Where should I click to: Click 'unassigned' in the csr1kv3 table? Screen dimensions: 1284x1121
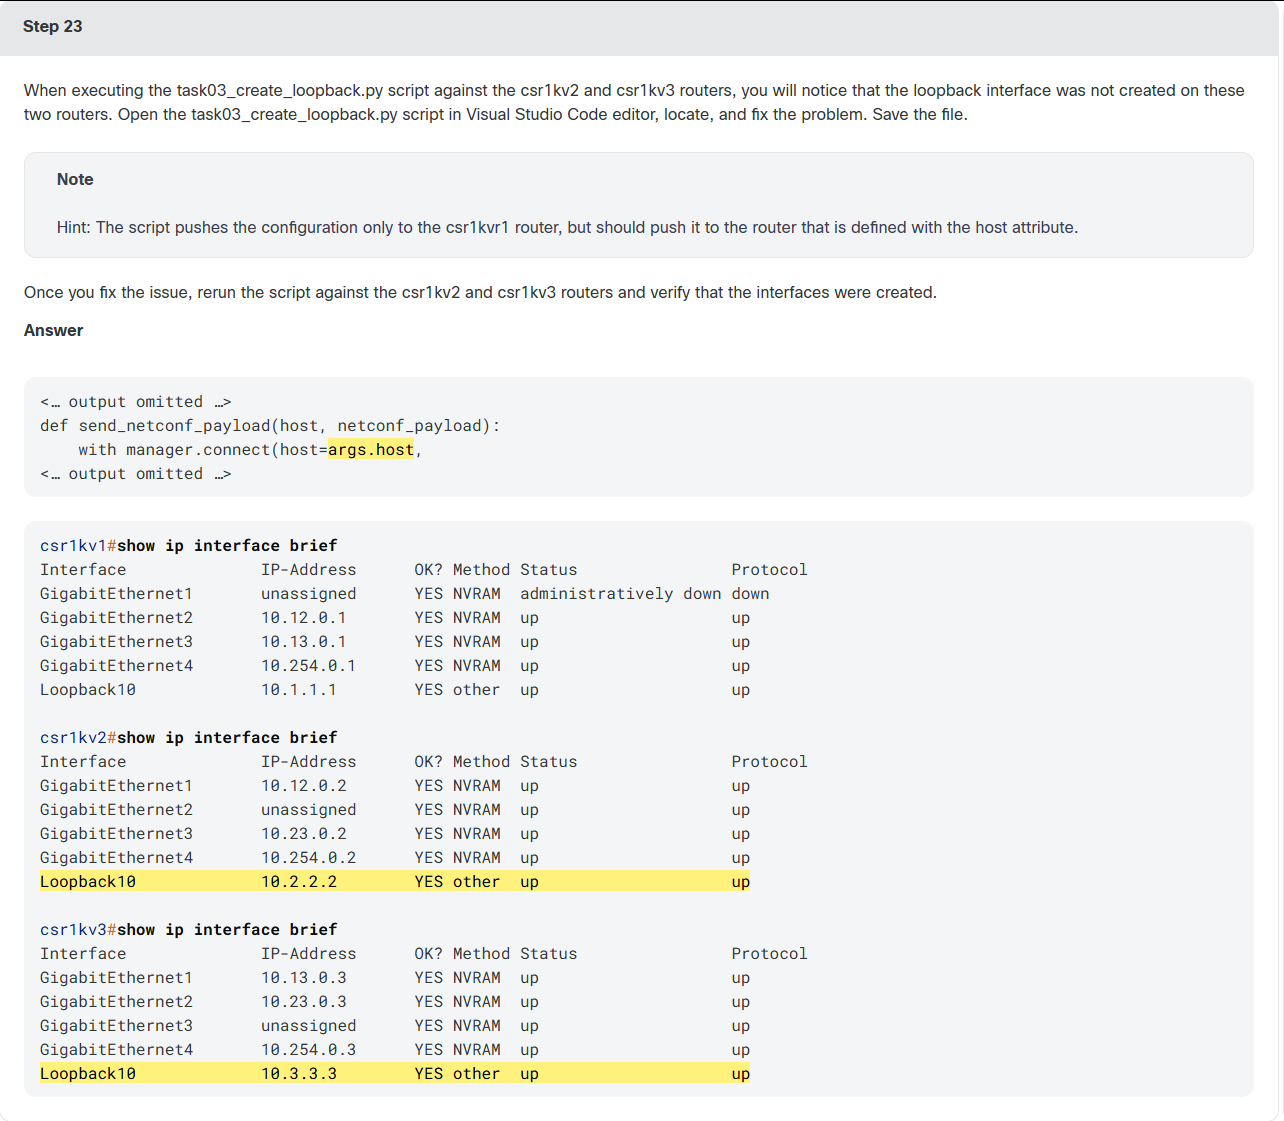(309, 1026)
